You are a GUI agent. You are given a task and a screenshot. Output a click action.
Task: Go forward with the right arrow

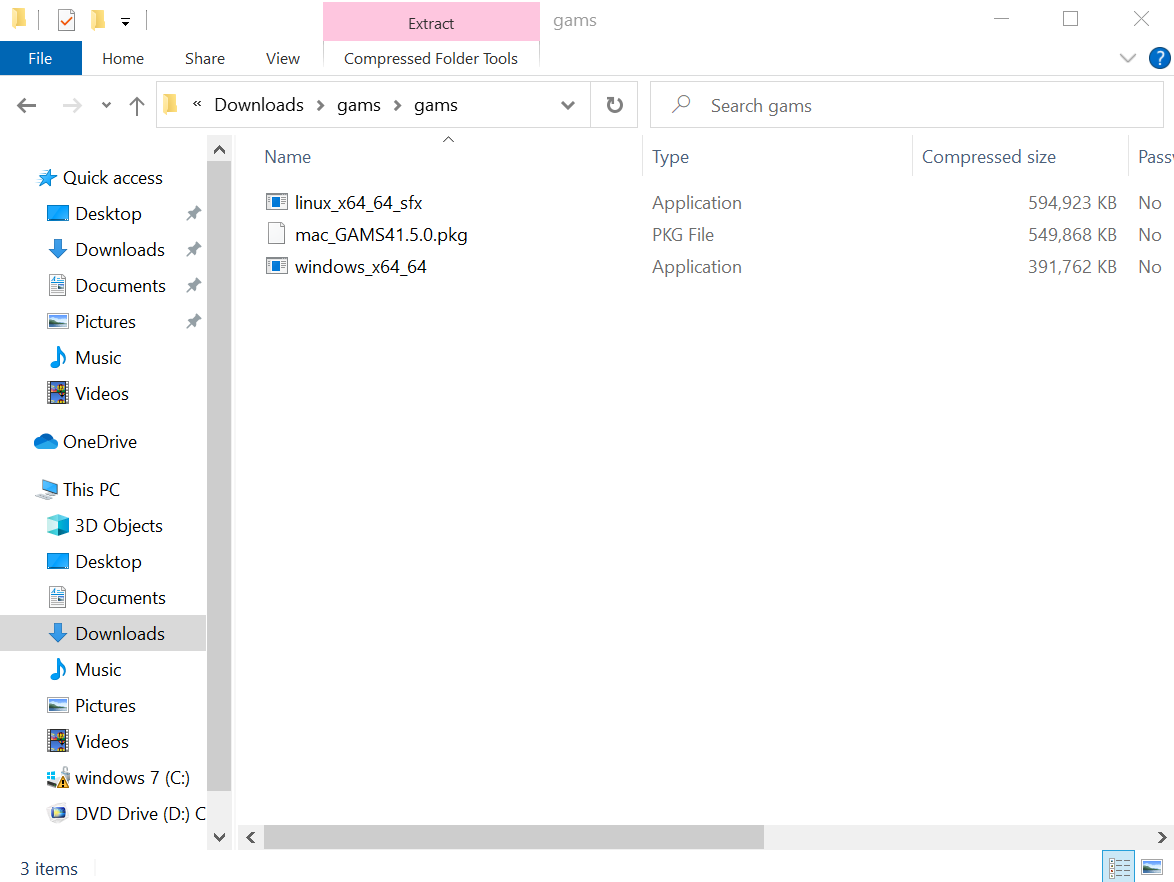click(72, 106)
